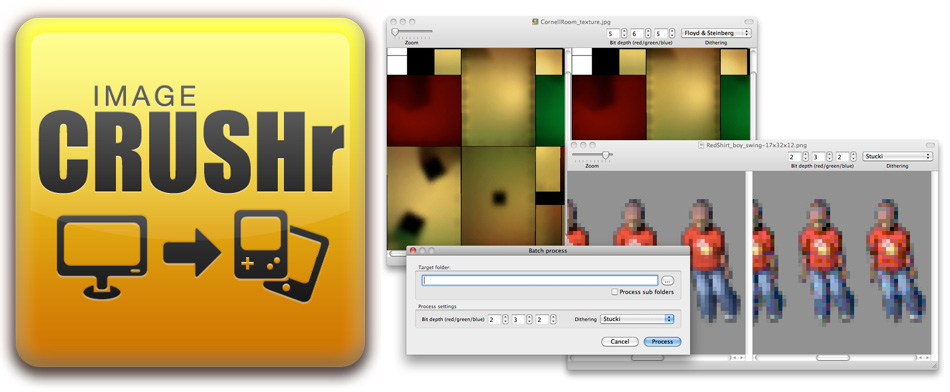
Task: Click green bit depth stepper in CornellRoom window
Action: (648, 33)
